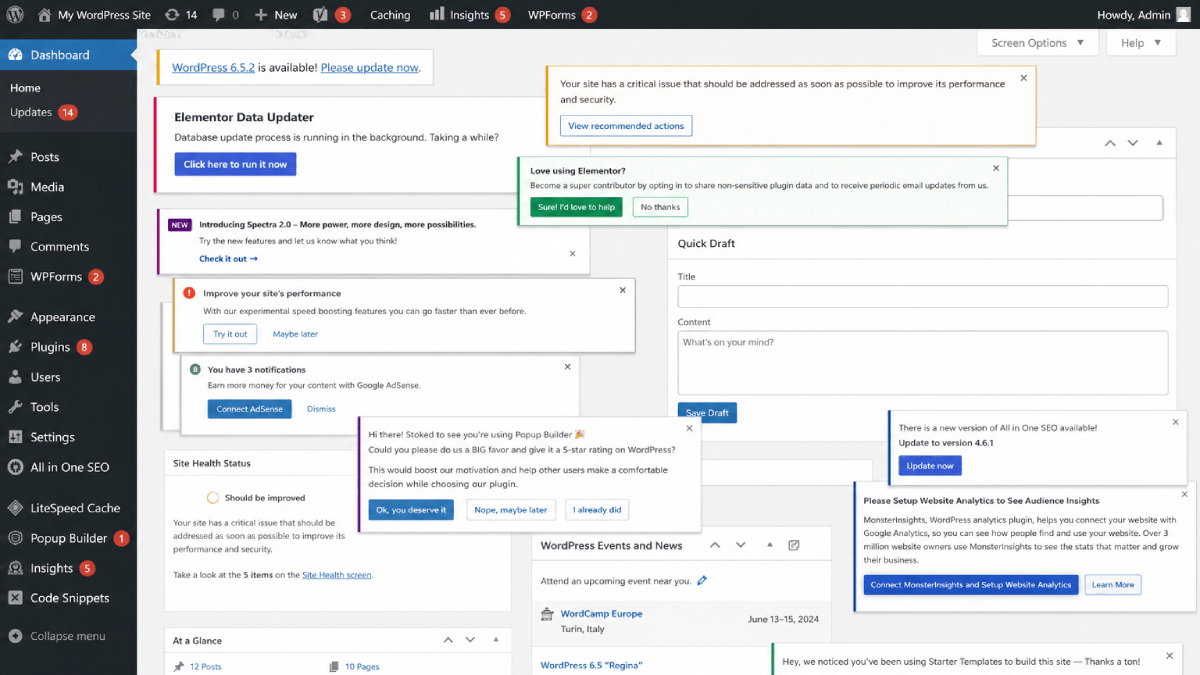Open the Help dropdown
Screen dimensions: 1200x675
point(1141,43)
